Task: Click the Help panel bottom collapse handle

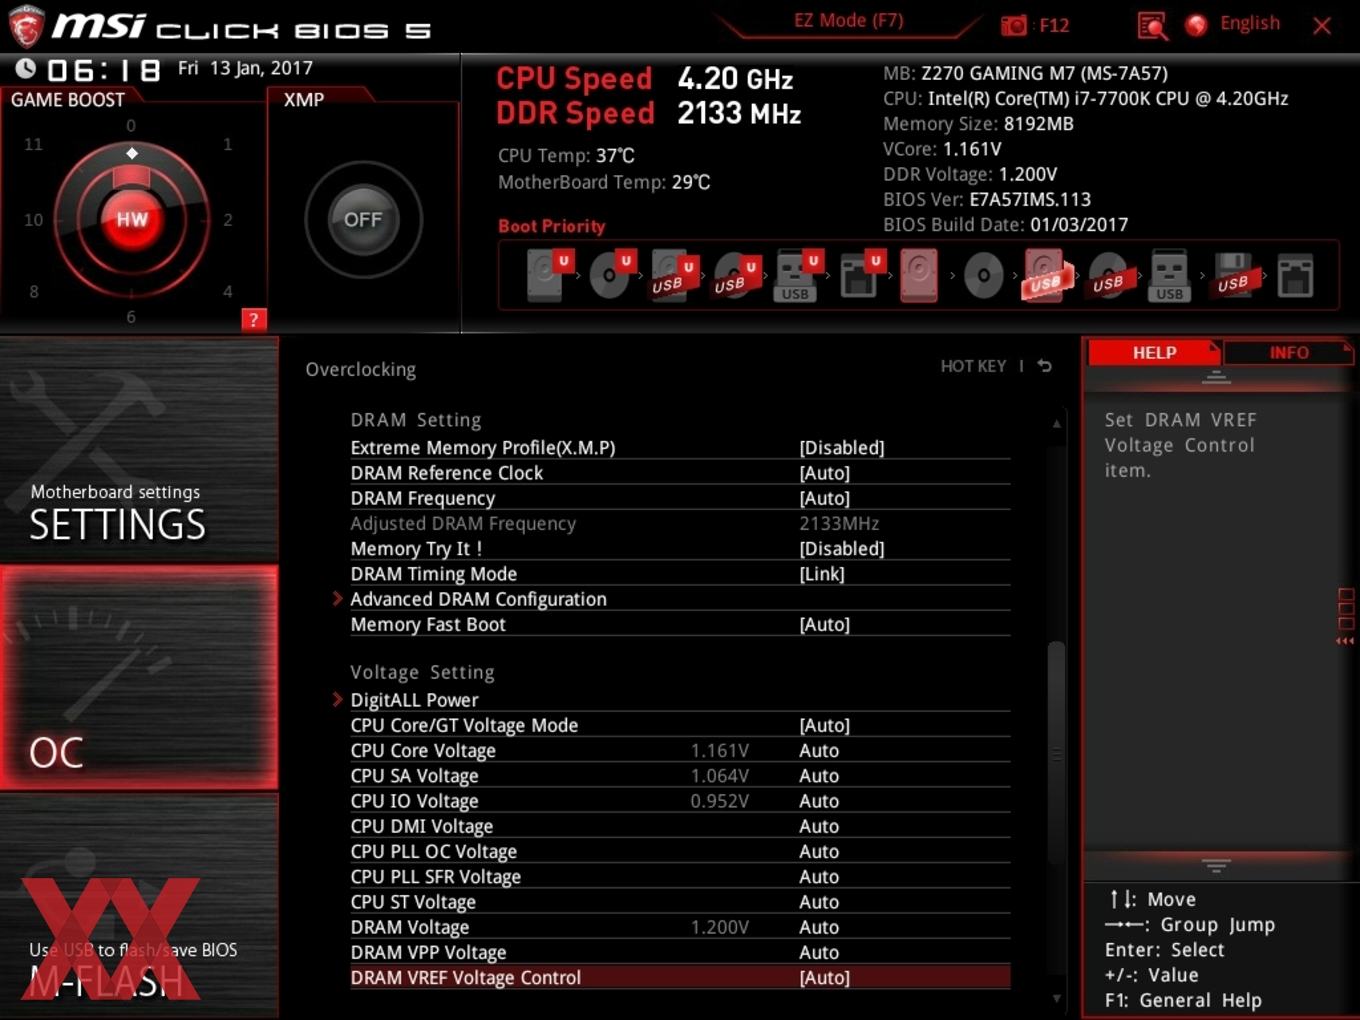Action: [1216, 865]
